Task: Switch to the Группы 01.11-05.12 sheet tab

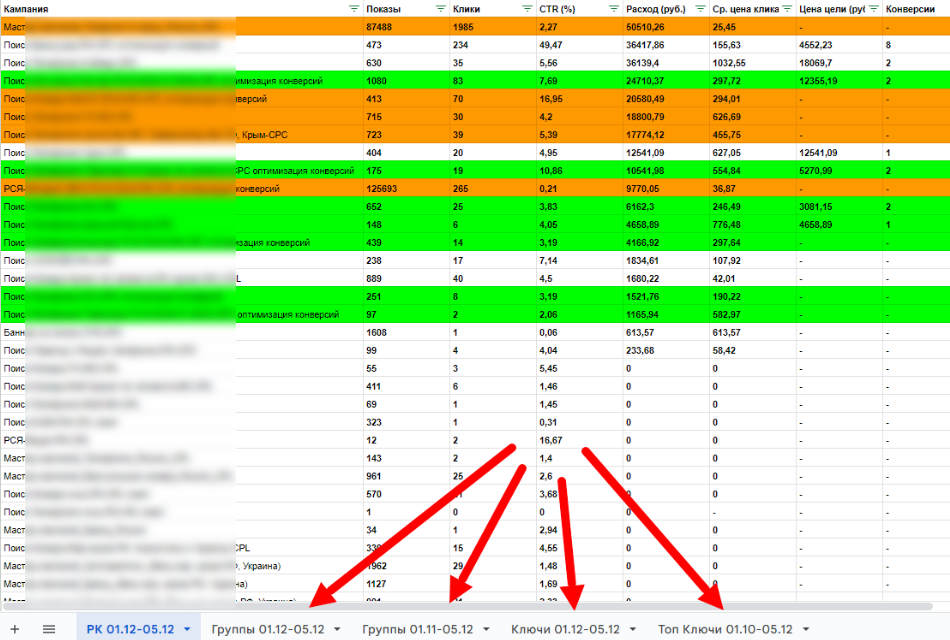Action: 417,629
